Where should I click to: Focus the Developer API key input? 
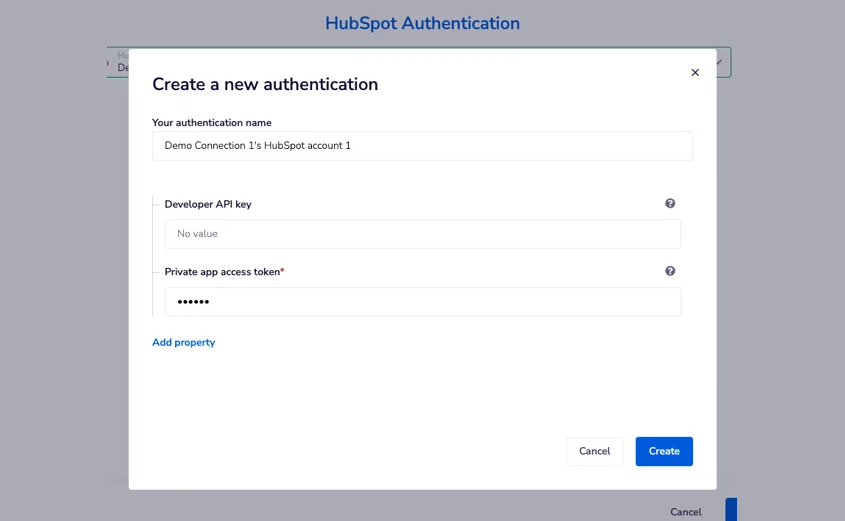[x=422, y=234]
